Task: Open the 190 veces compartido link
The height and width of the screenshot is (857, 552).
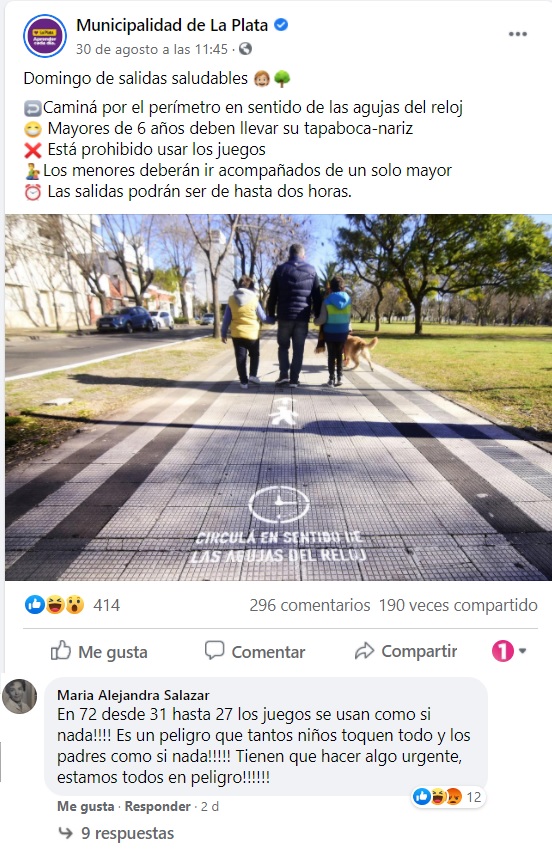Action: pos(458,605)
